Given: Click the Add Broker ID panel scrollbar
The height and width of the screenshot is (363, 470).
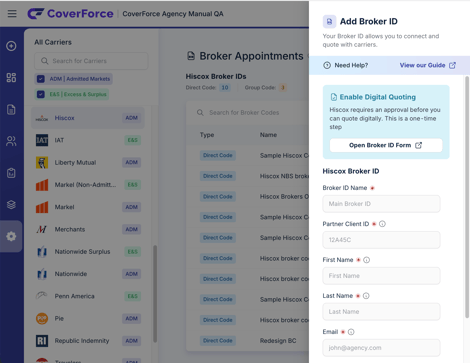Looking at the screenshot, I should coord(467,197).
